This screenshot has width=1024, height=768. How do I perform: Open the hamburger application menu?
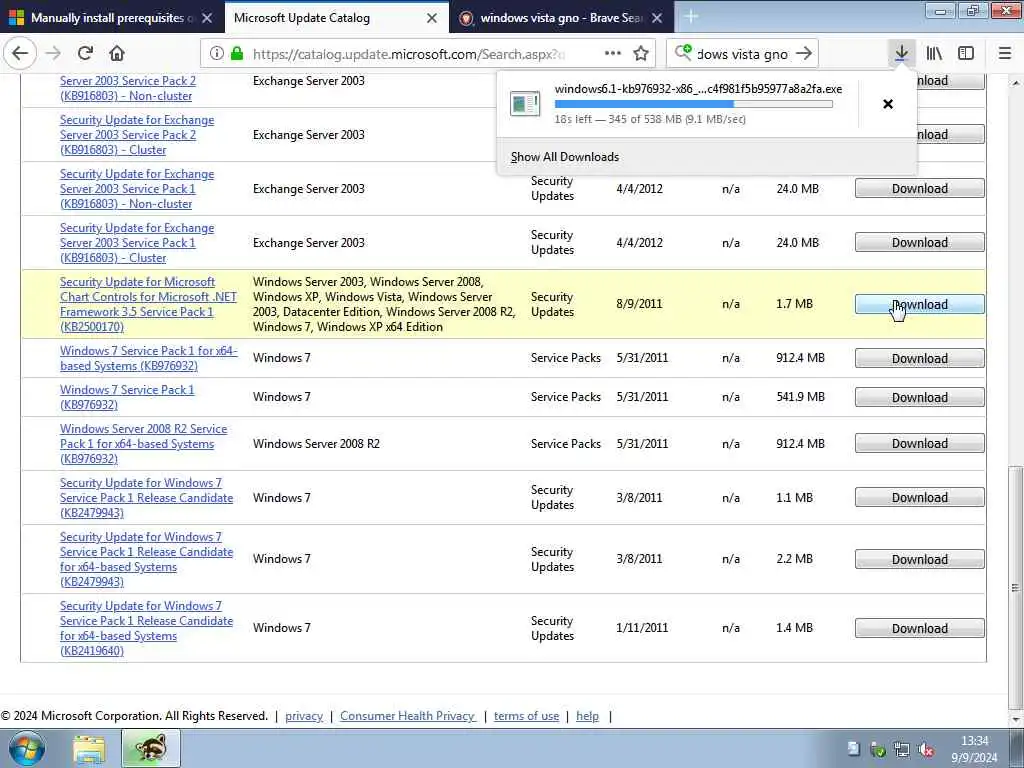click(1004, 54)
